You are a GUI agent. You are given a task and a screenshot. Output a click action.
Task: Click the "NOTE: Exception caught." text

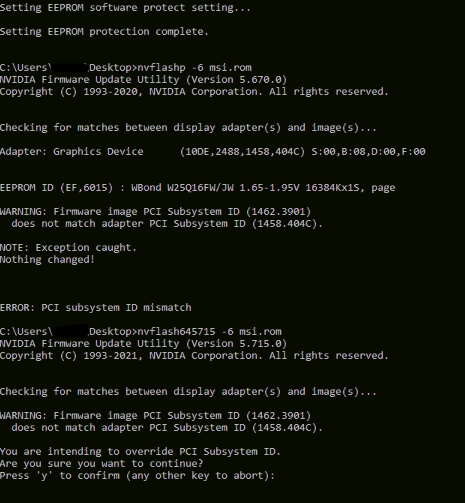[68, 248]
